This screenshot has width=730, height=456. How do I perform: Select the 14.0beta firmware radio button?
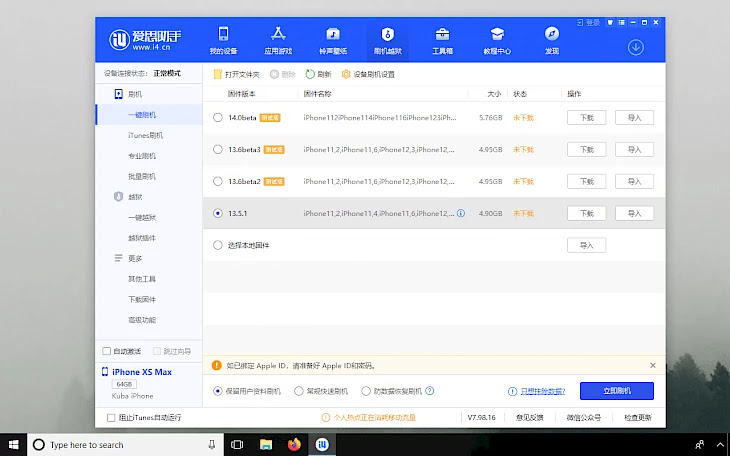tap(218, 118)
